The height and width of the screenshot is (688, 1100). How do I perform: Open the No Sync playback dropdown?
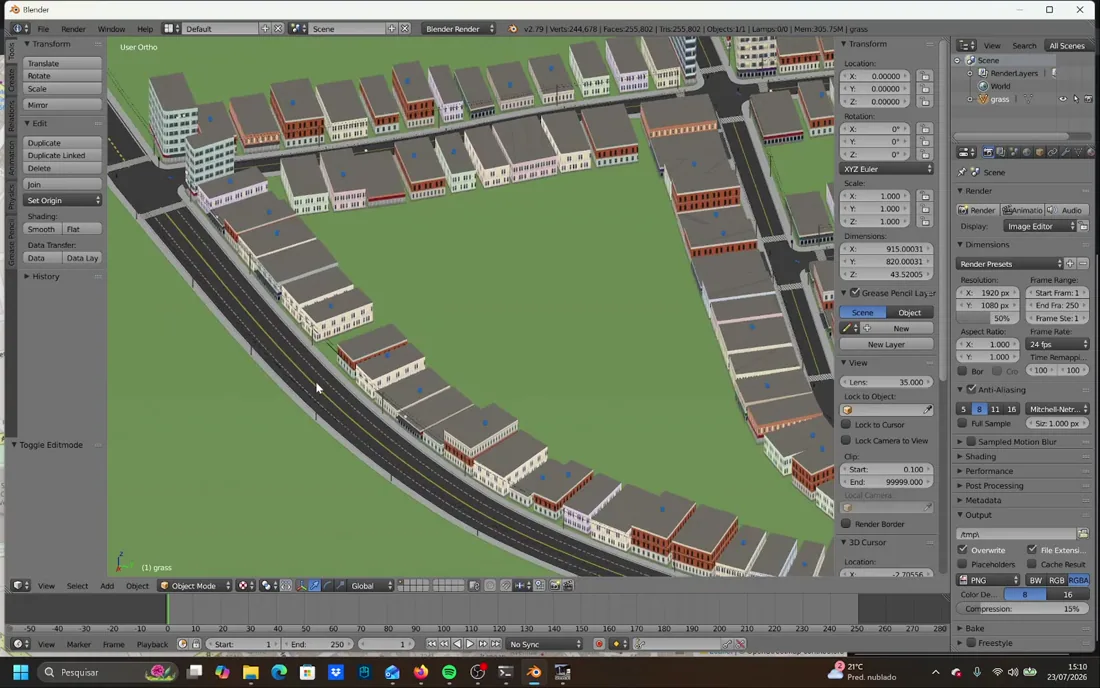click(545, 644)
